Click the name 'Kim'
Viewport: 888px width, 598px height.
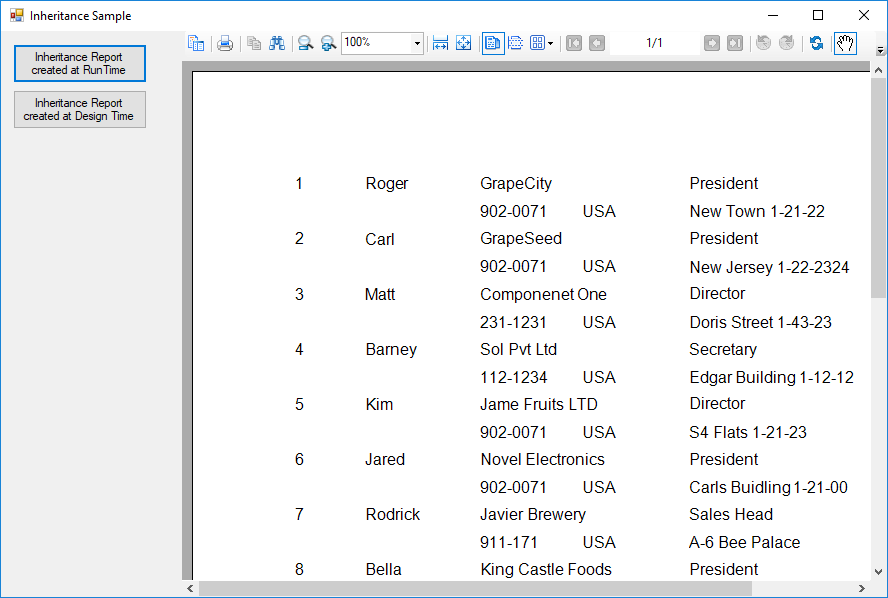coord(379,404)
